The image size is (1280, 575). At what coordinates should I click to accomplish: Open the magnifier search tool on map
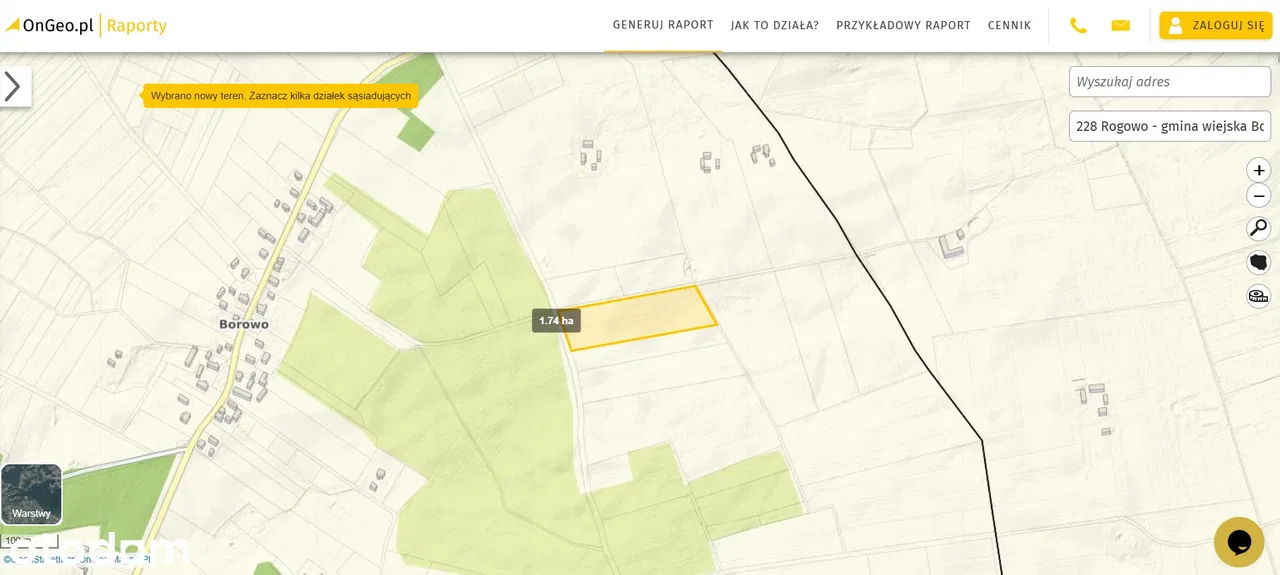pyautogui.click(x=1258, y=229)
